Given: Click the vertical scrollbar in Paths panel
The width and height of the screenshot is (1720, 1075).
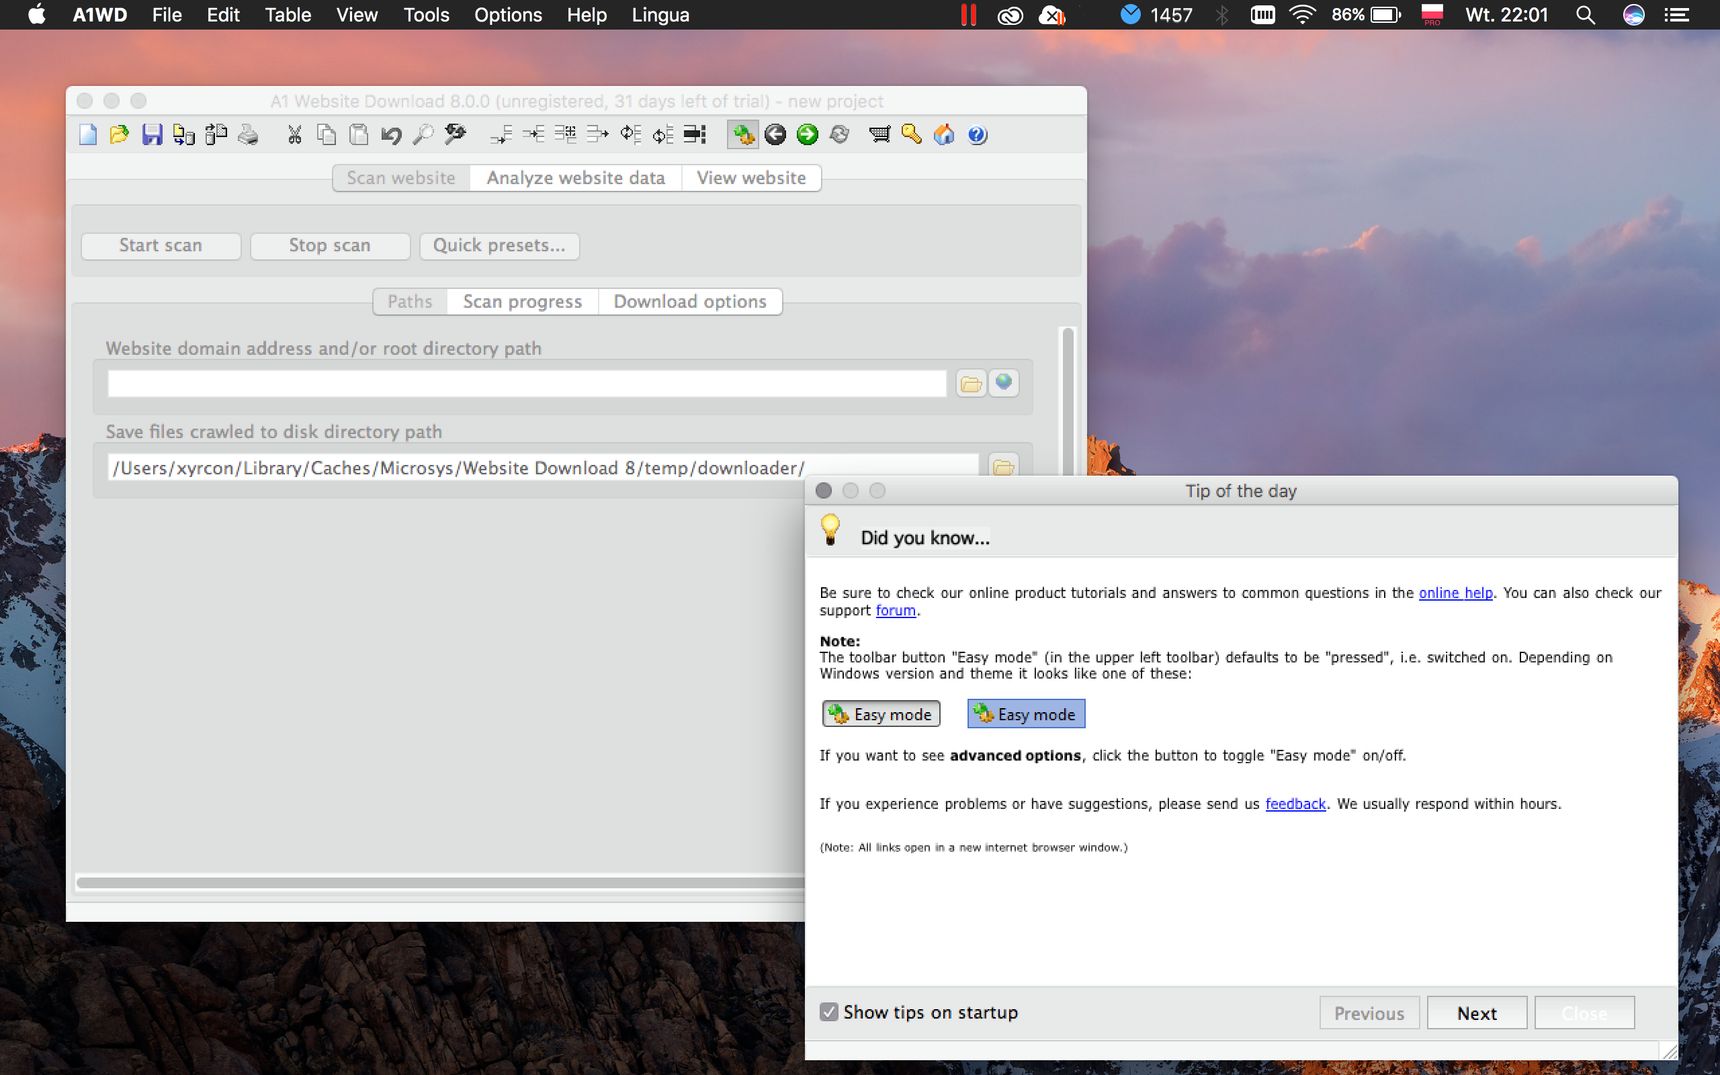Looking at the screenshot, I should click(x=1068, y=400).
